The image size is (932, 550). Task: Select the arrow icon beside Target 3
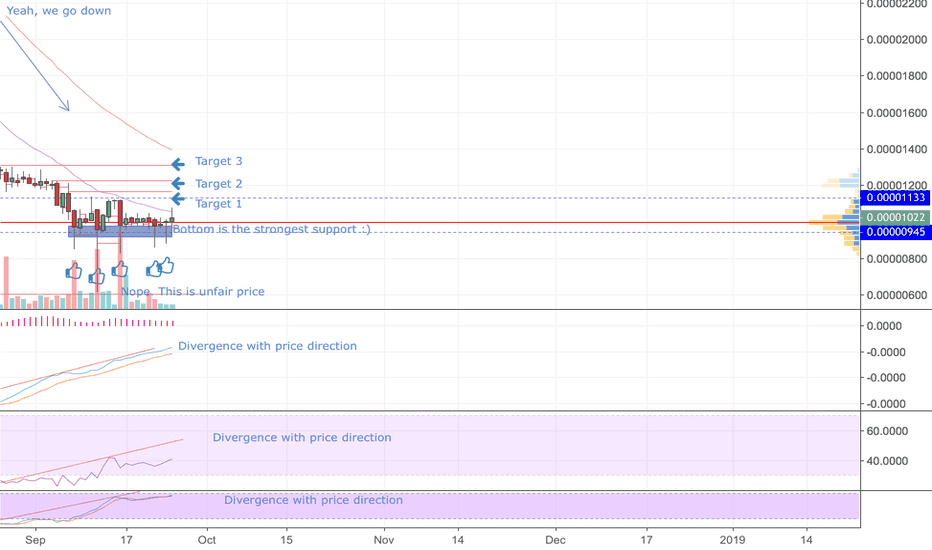click(178, 164)
